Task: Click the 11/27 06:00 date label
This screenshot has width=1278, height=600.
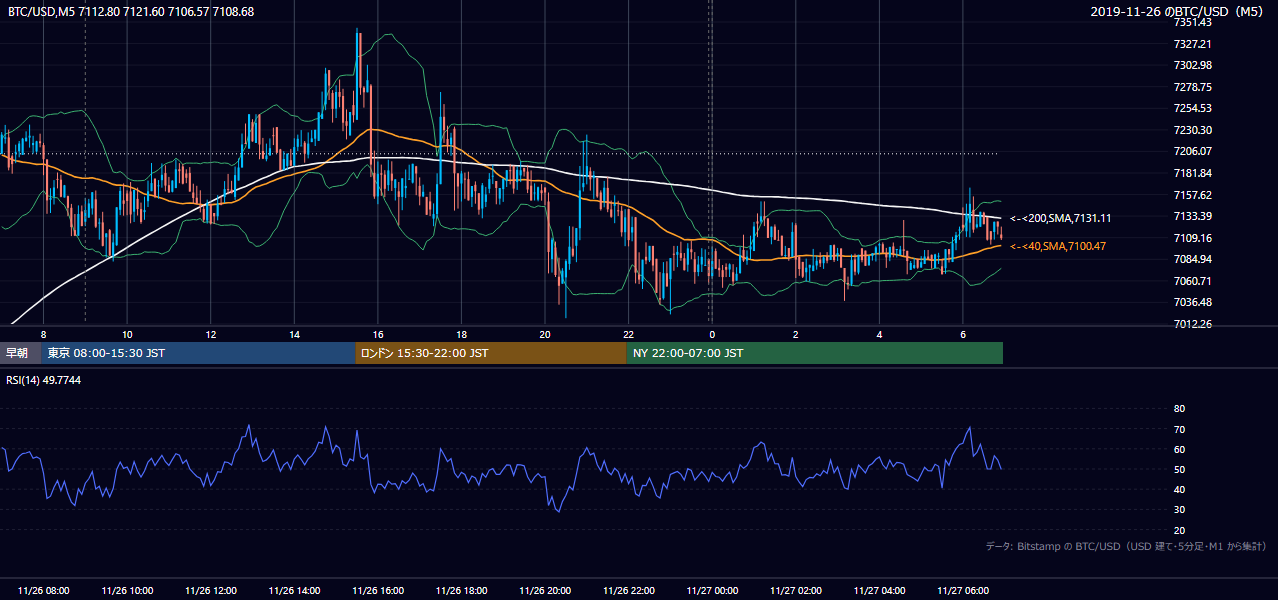Action: click(963, 591)
